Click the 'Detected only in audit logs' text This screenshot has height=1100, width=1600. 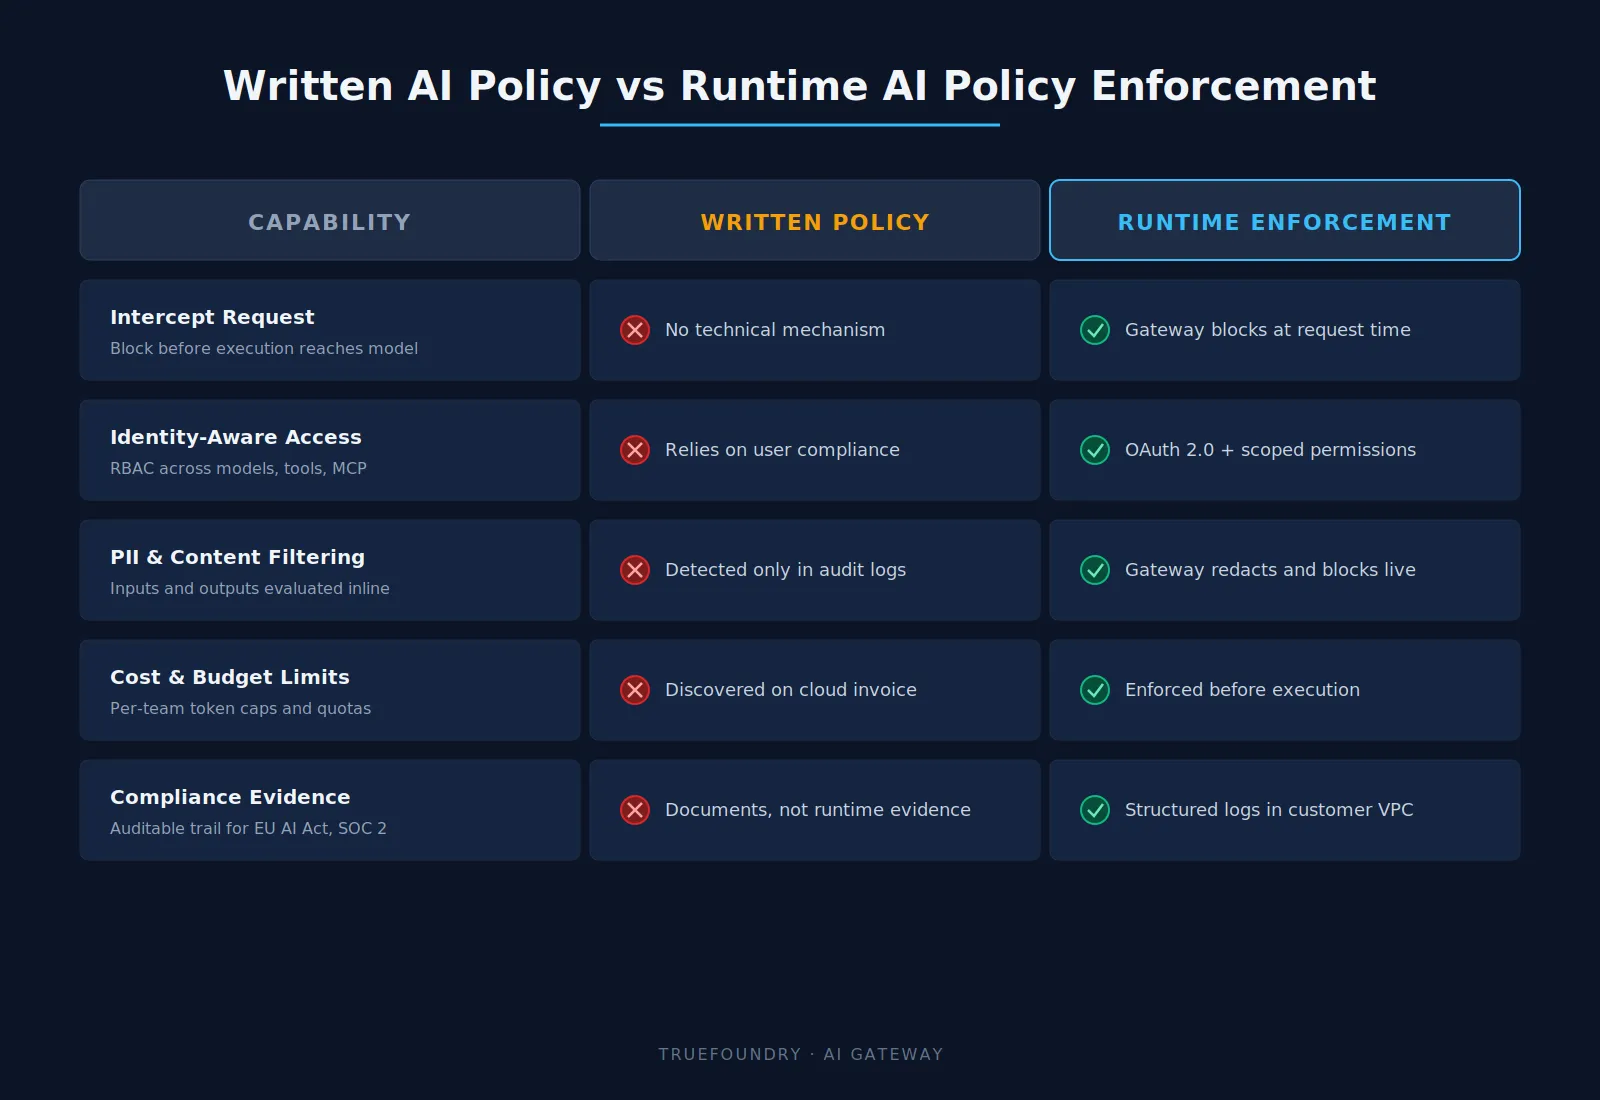[785, 570]
